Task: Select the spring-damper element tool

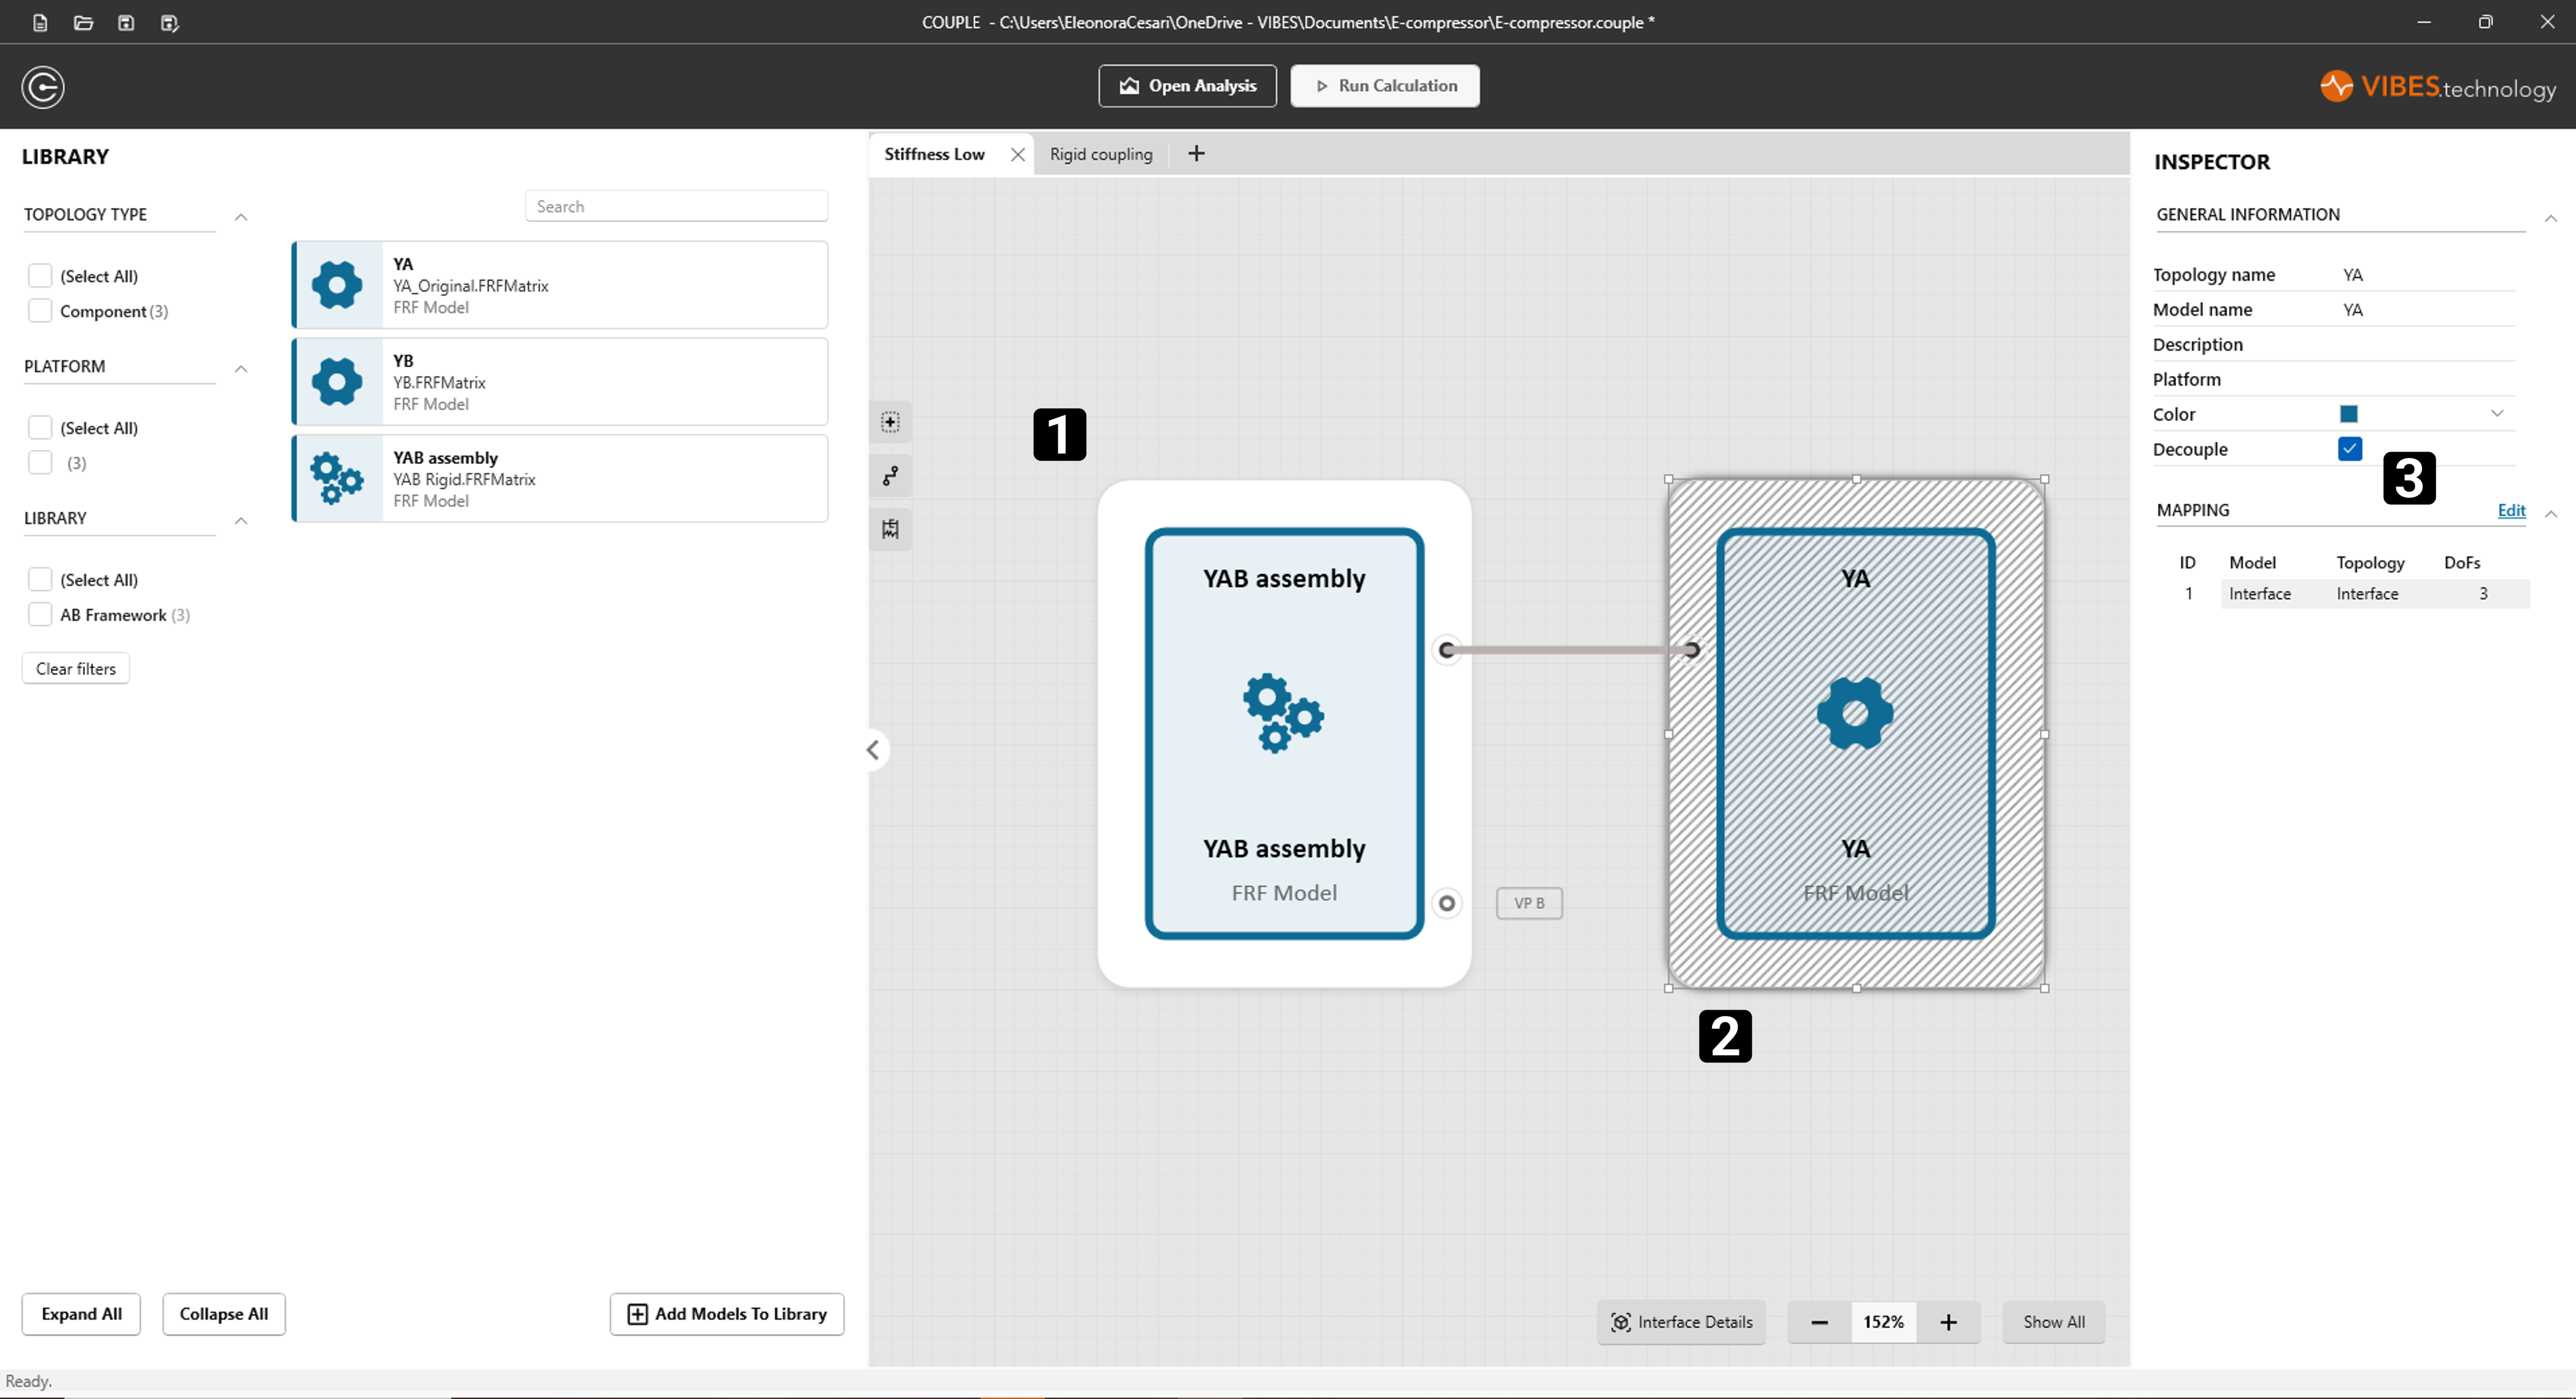Action: coord(890,528)
